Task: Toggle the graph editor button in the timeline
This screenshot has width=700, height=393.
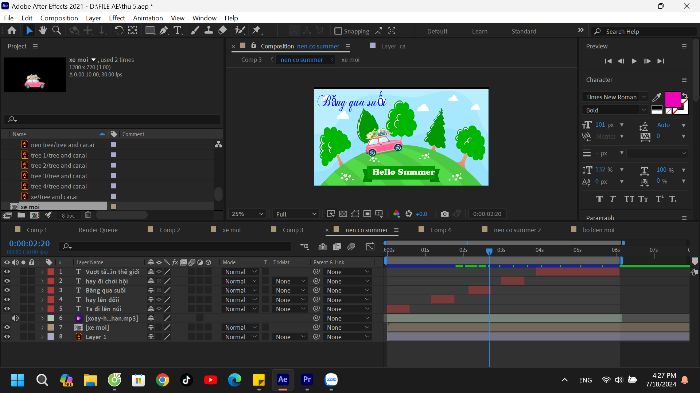Action: pos(370,246)
